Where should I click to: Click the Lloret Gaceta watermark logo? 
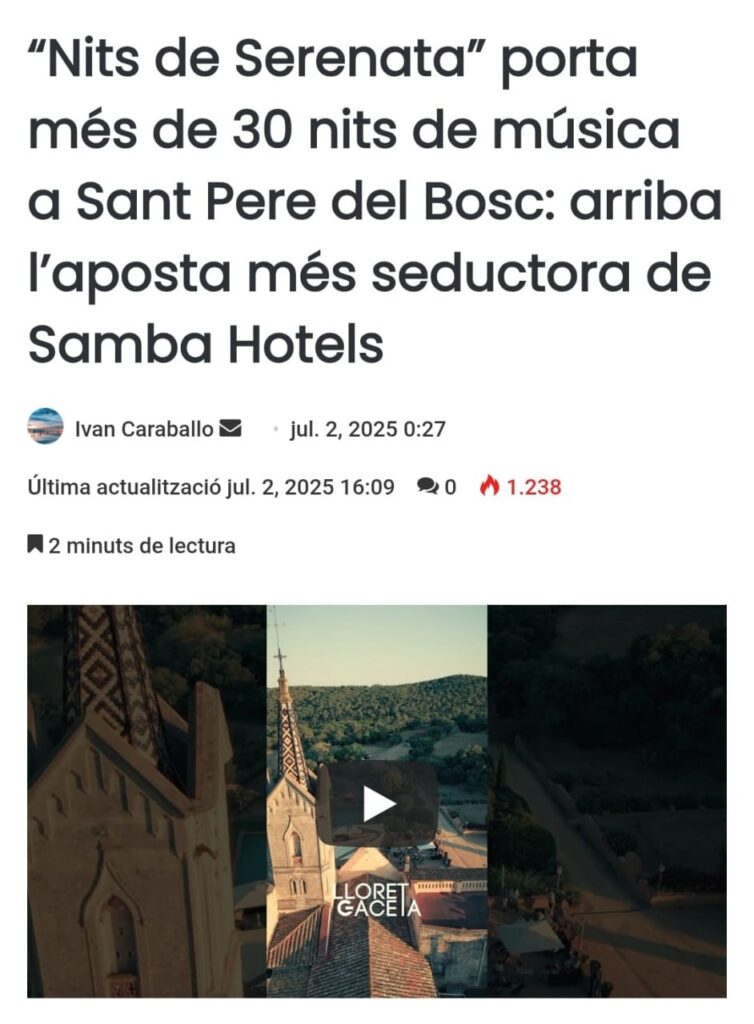point(377,900)
